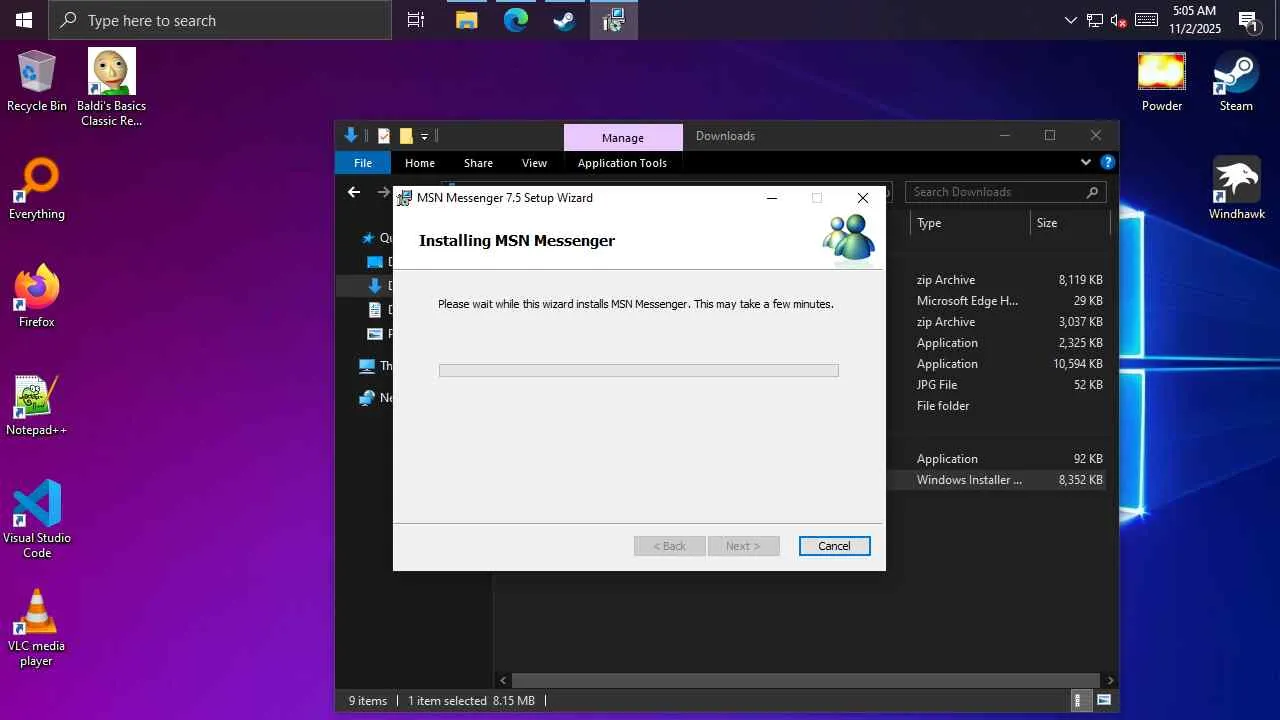Open the Application Tools ribbon tab
Screen dimensions: 1280x720
pyautogui.click(x=622, y=163)
